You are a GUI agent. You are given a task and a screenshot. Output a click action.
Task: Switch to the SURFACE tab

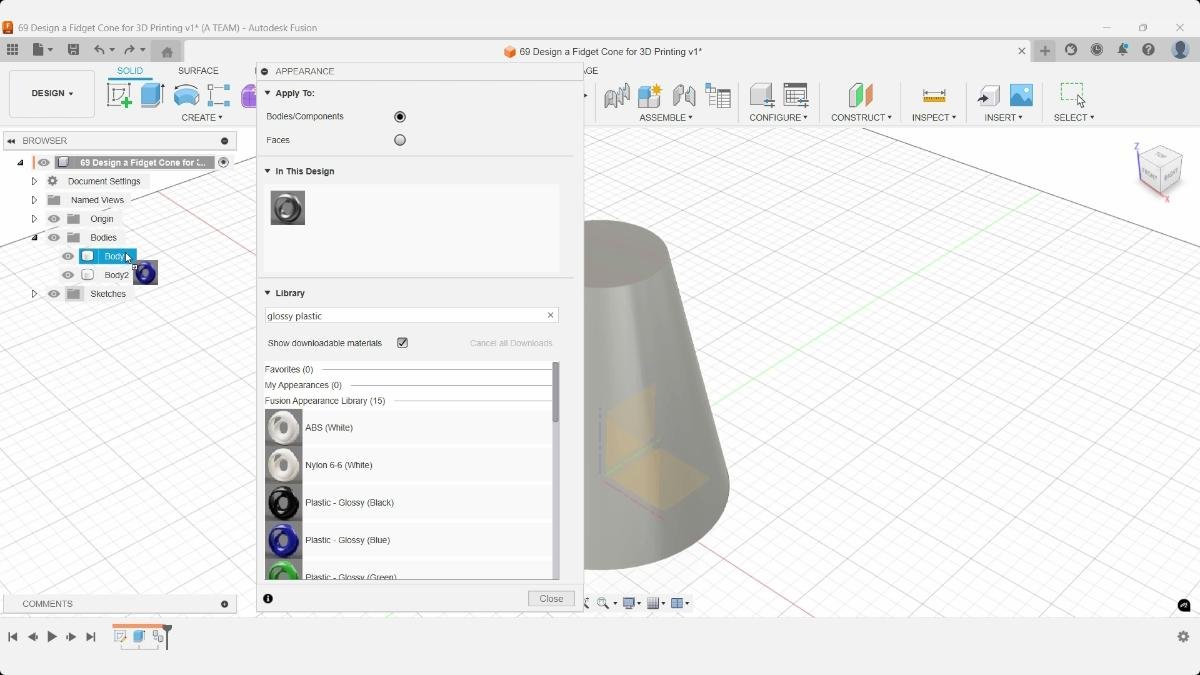click(x=198, y=71)
